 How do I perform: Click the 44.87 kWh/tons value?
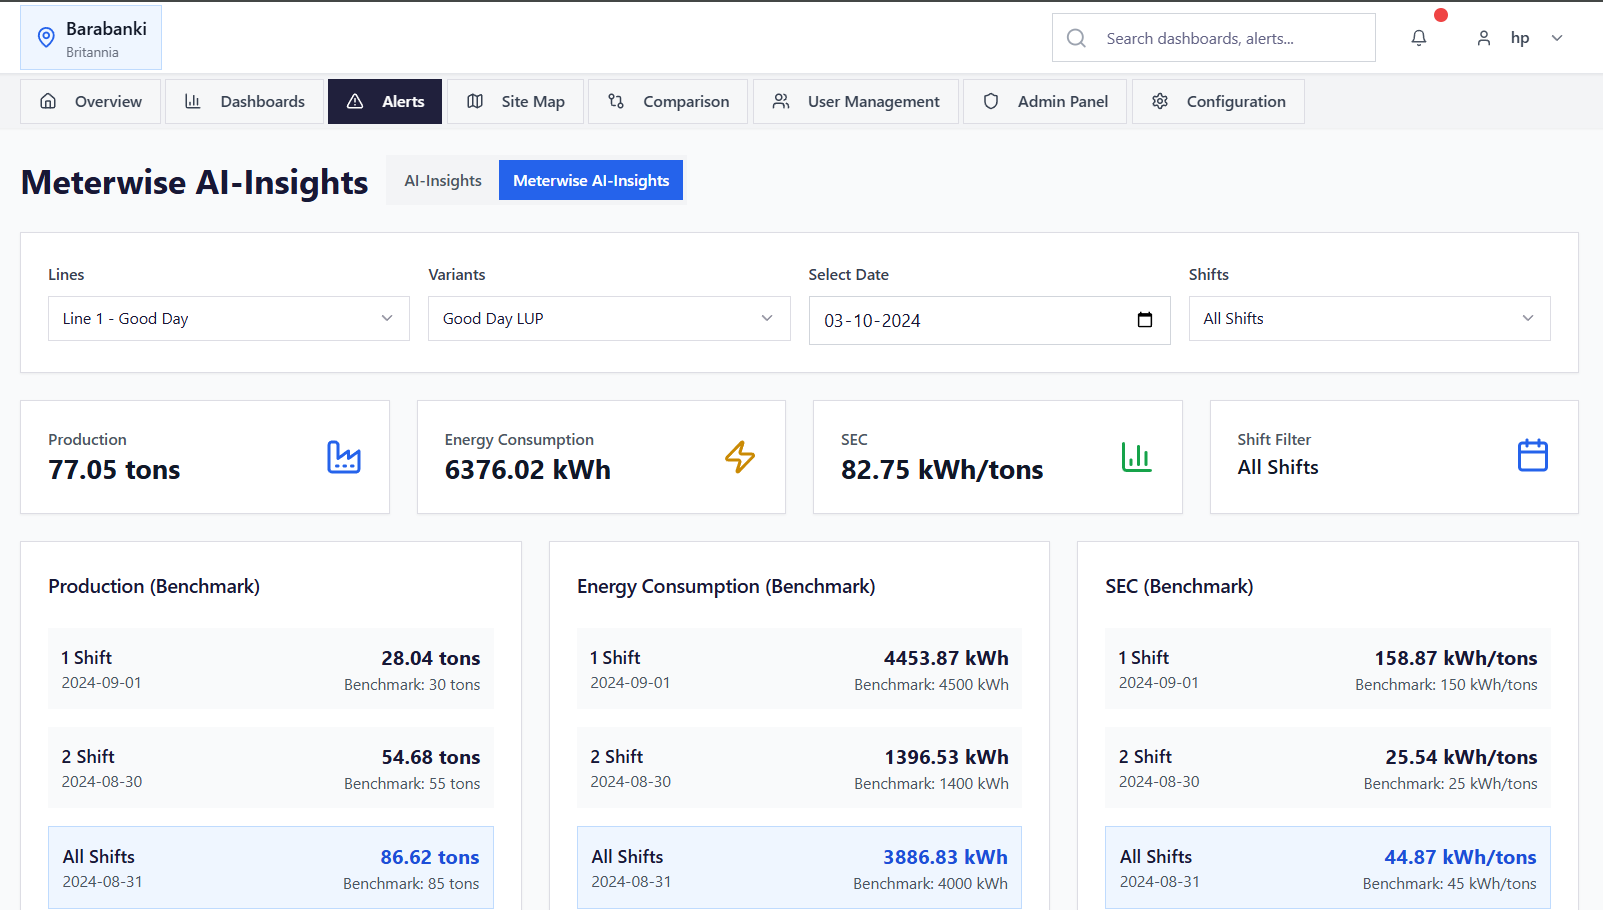click(1460, 857)
